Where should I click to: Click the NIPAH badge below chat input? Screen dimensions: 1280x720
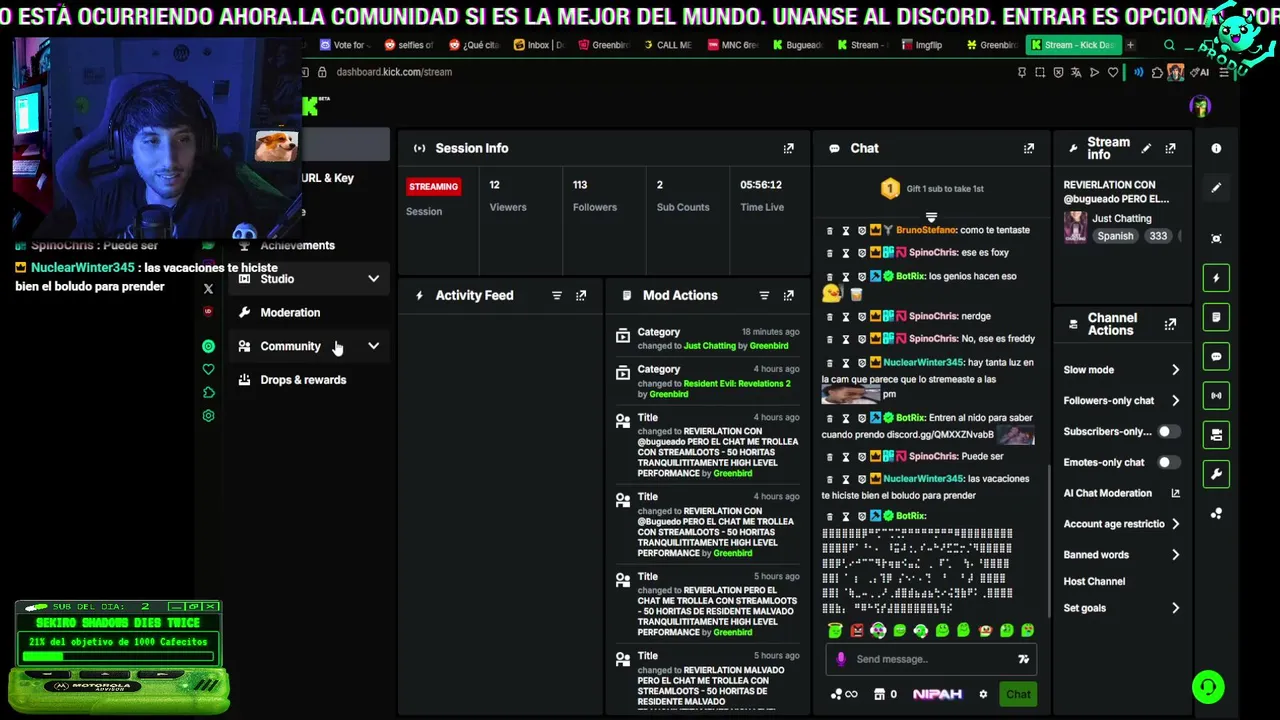coord(937,694)
